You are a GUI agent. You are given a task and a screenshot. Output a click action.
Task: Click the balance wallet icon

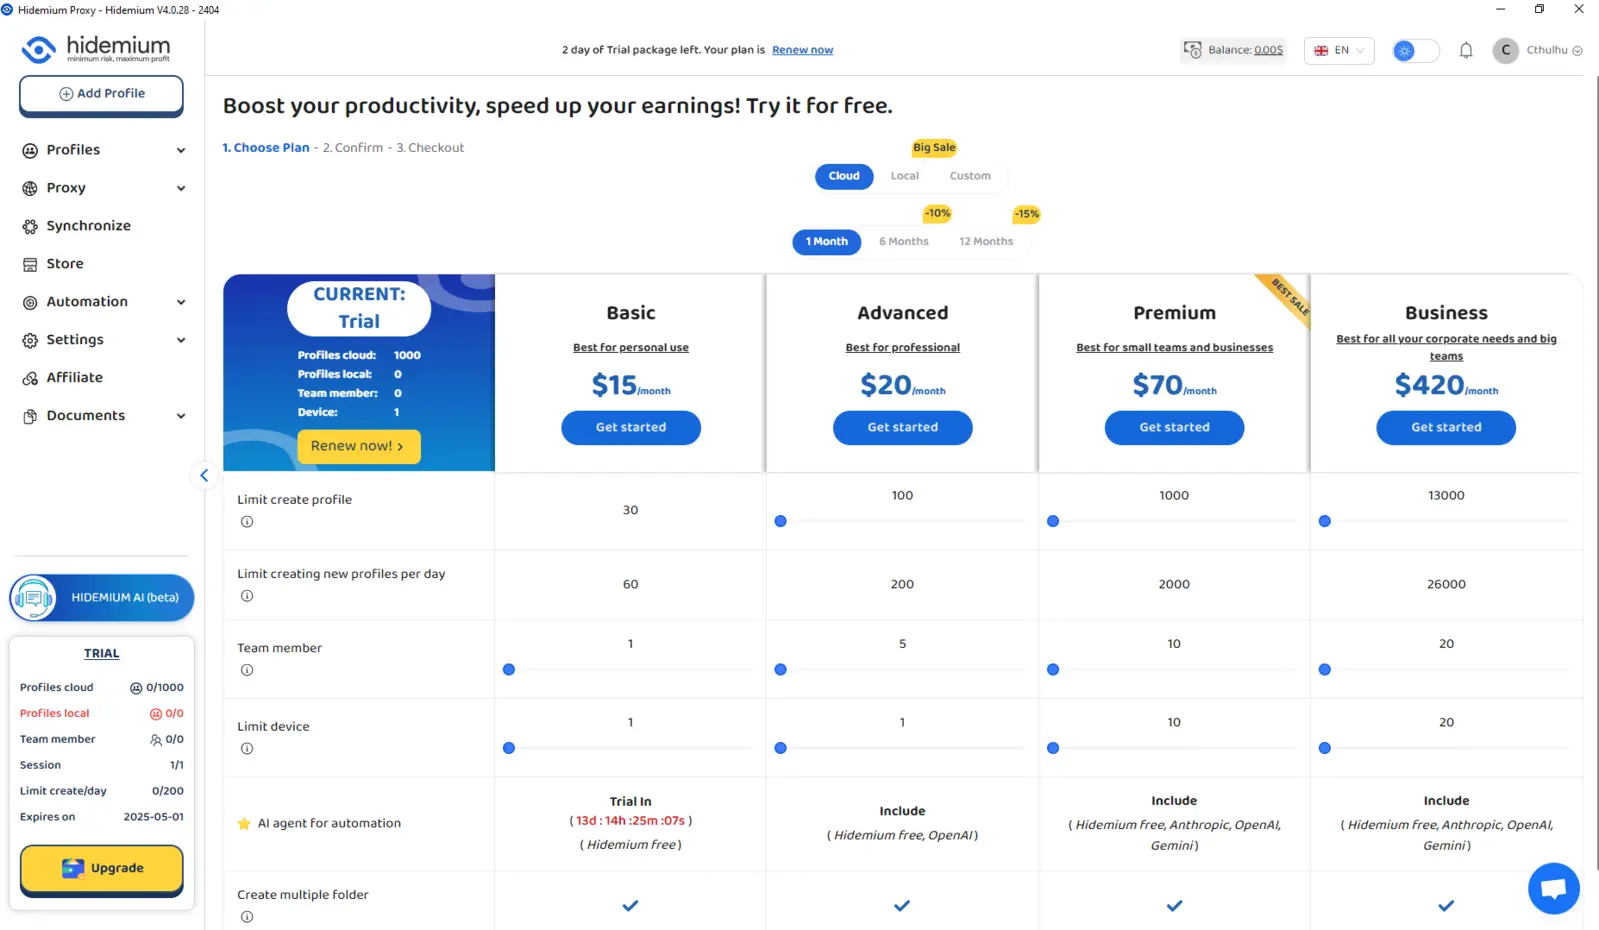[x=1192, y=50]
